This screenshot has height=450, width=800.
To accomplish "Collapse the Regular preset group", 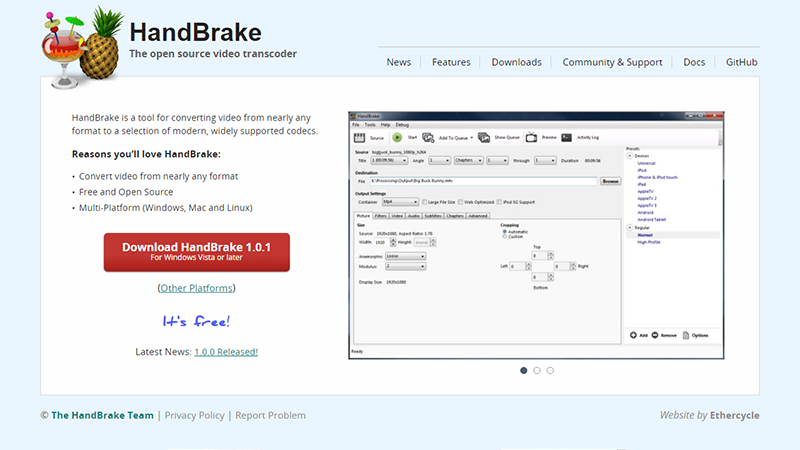I will 630,228.
